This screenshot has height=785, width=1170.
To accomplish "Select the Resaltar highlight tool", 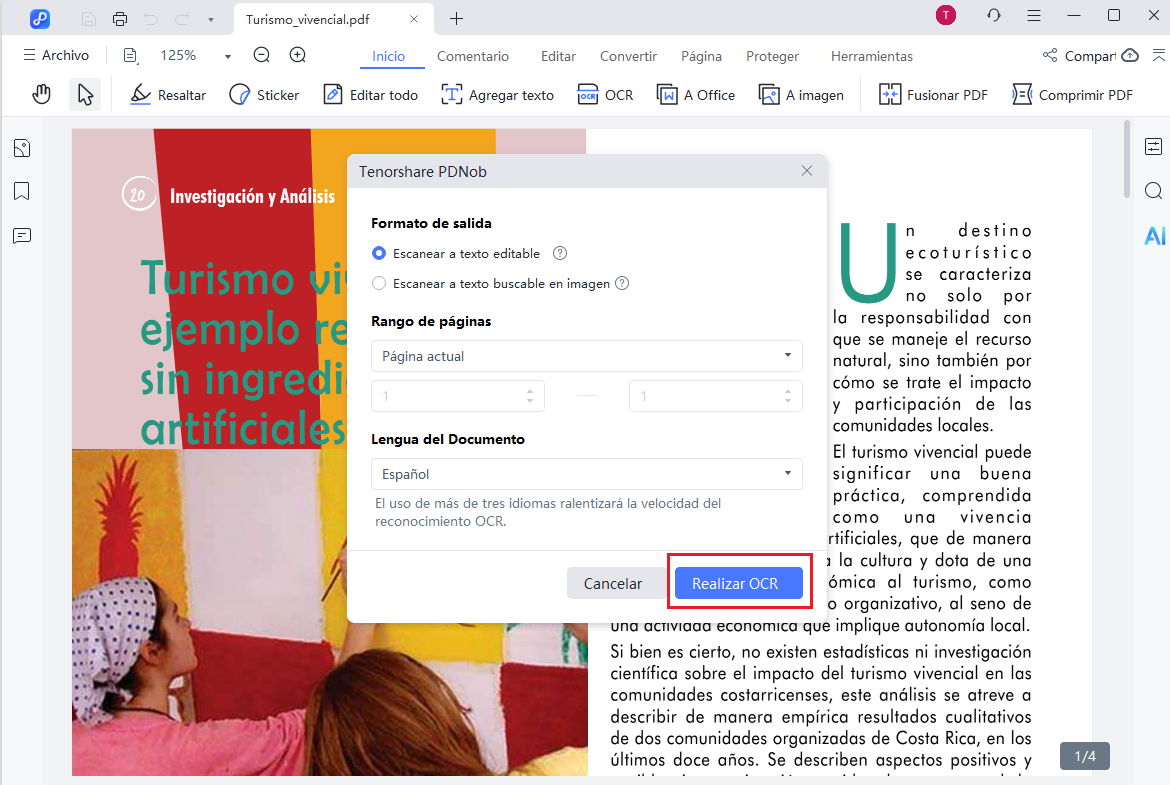I will (x=167, y=94).
